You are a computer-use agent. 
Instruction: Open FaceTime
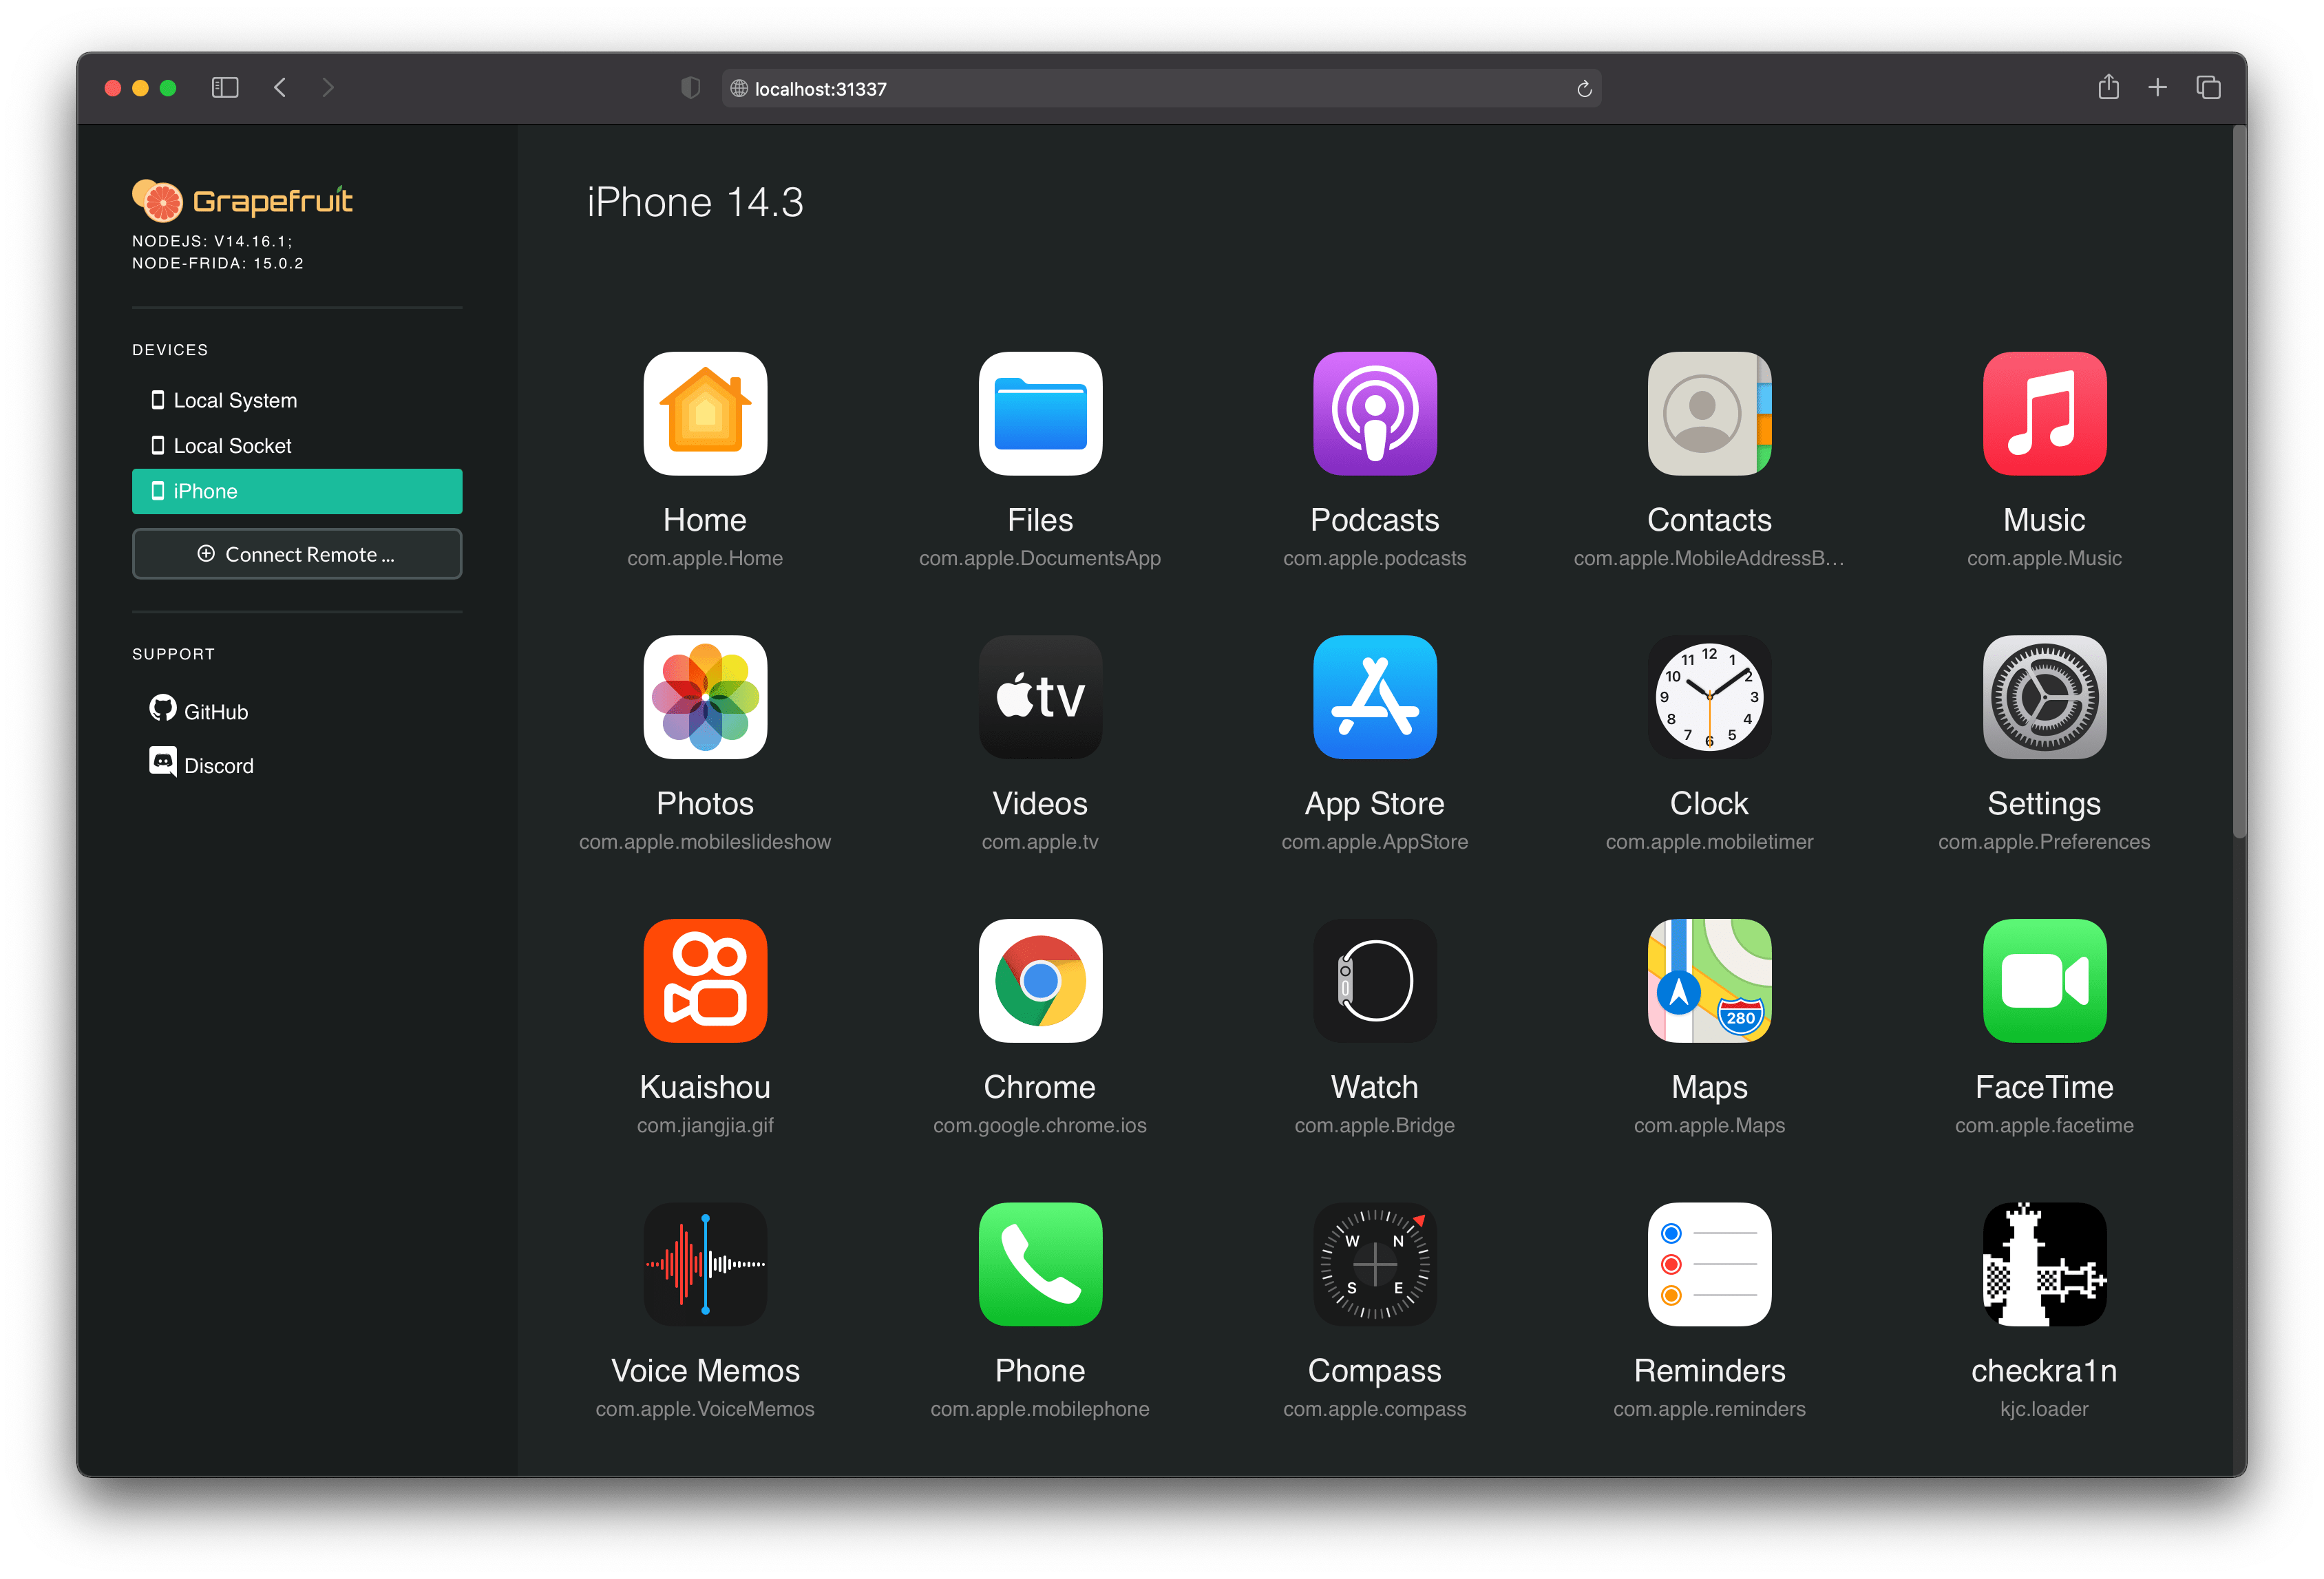(2043, 981)
